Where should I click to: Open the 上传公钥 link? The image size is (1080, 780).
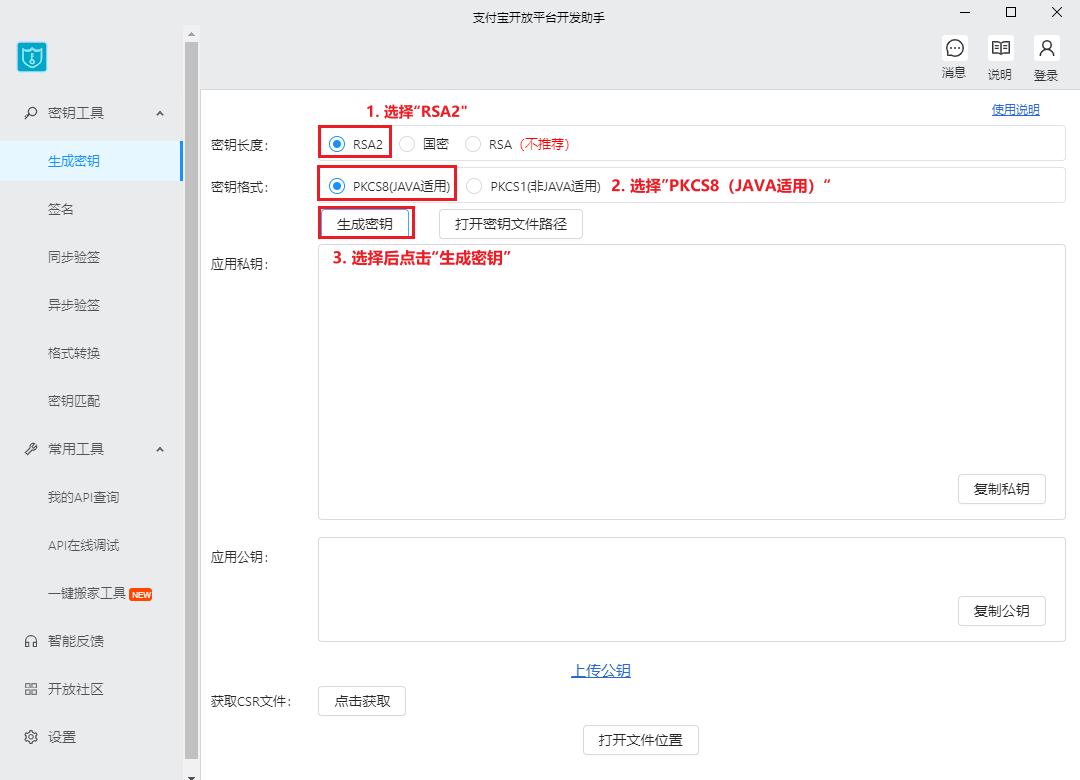[x=601, y=670]
